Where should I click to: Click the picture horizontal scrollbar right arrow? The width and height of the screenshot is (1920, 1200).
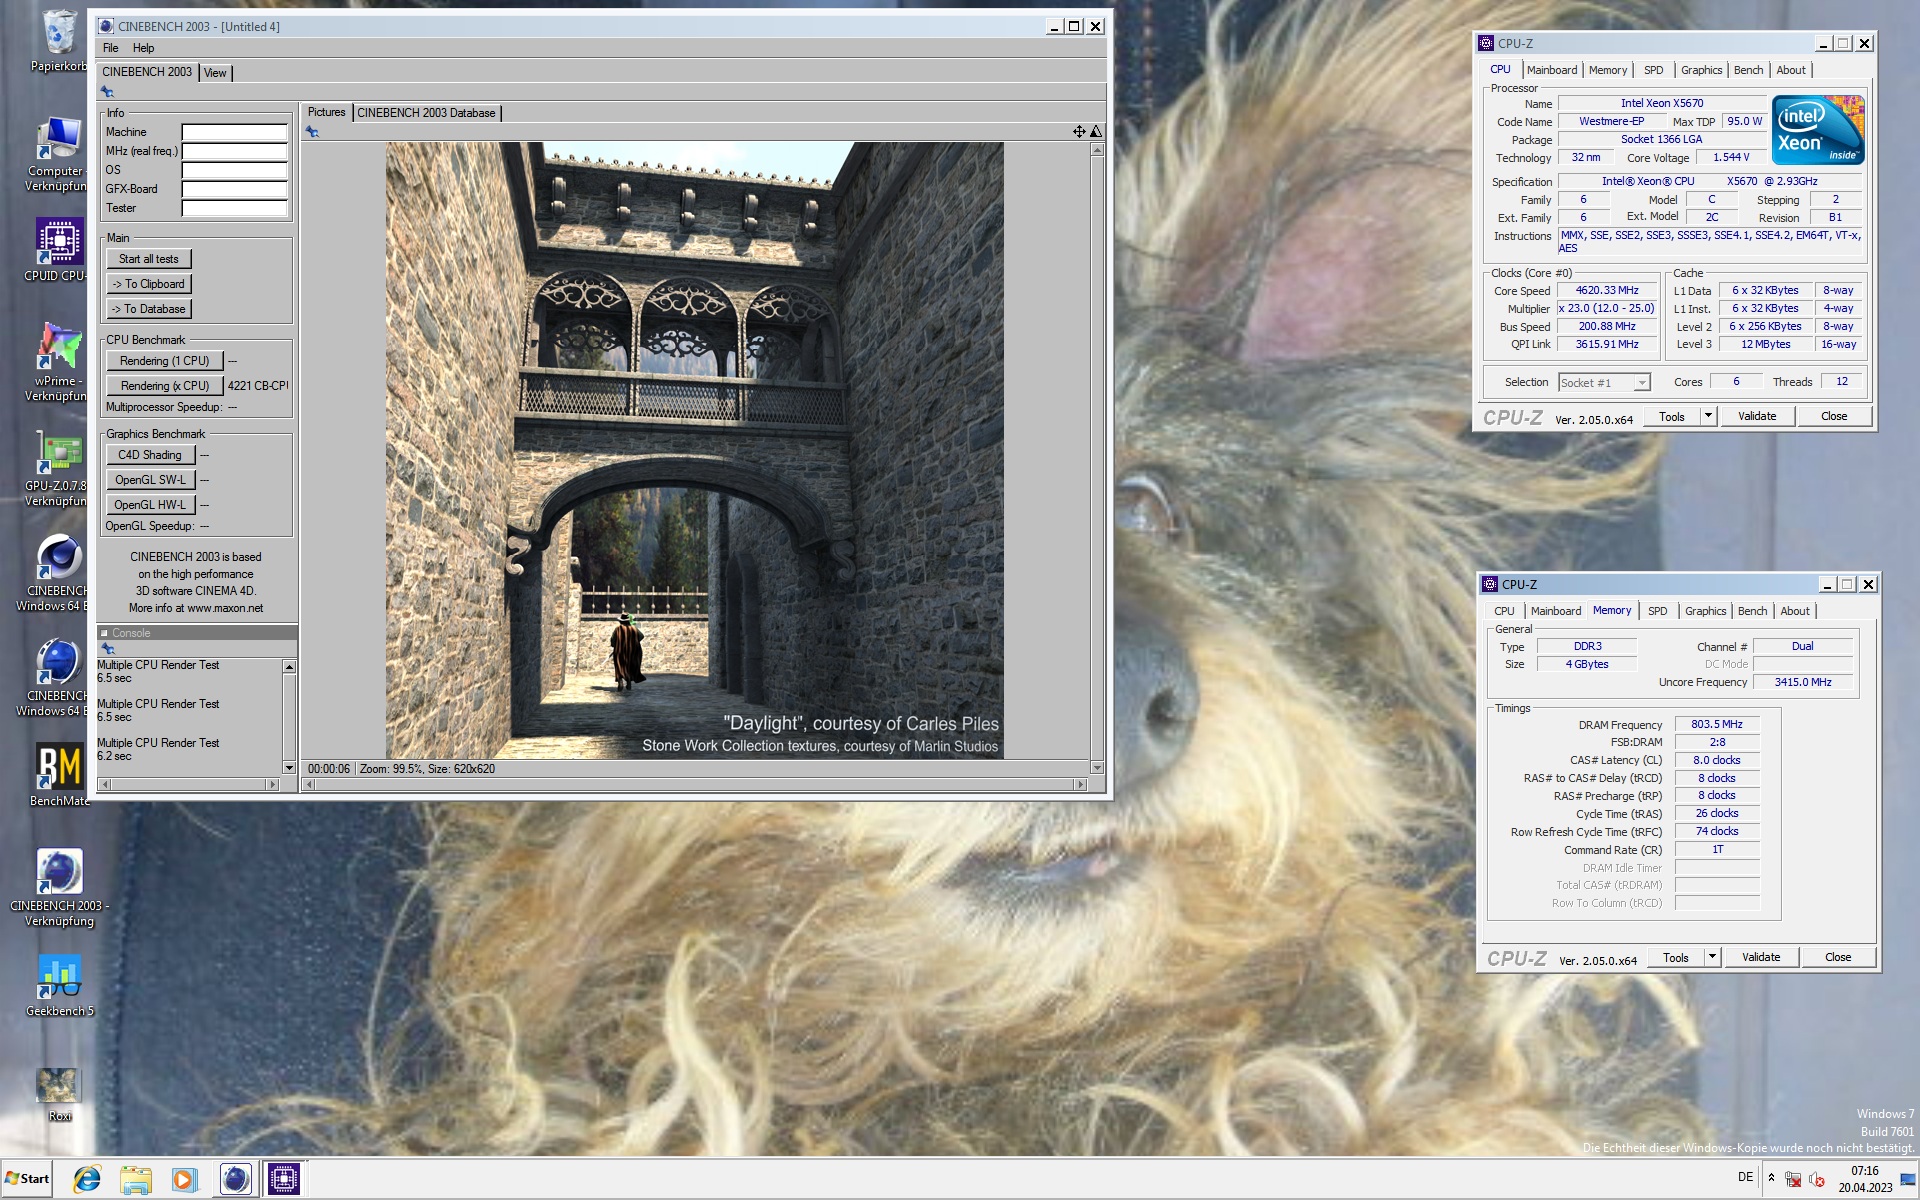pyautogui.click(x=1080, y=785)
